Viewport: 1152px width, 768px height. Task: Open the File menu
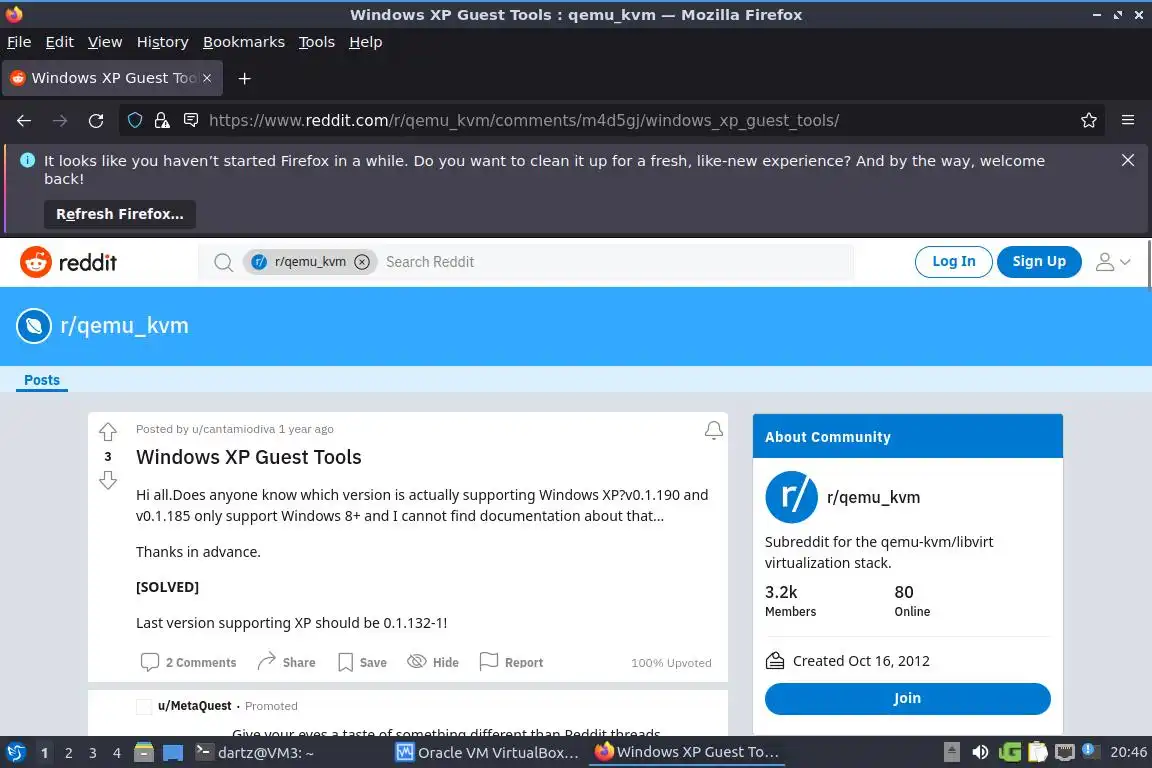[19, 42]
